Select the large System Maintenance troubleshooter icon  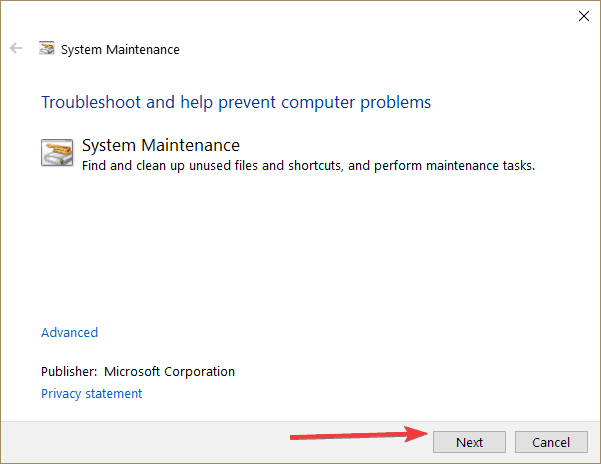[57, 152]
